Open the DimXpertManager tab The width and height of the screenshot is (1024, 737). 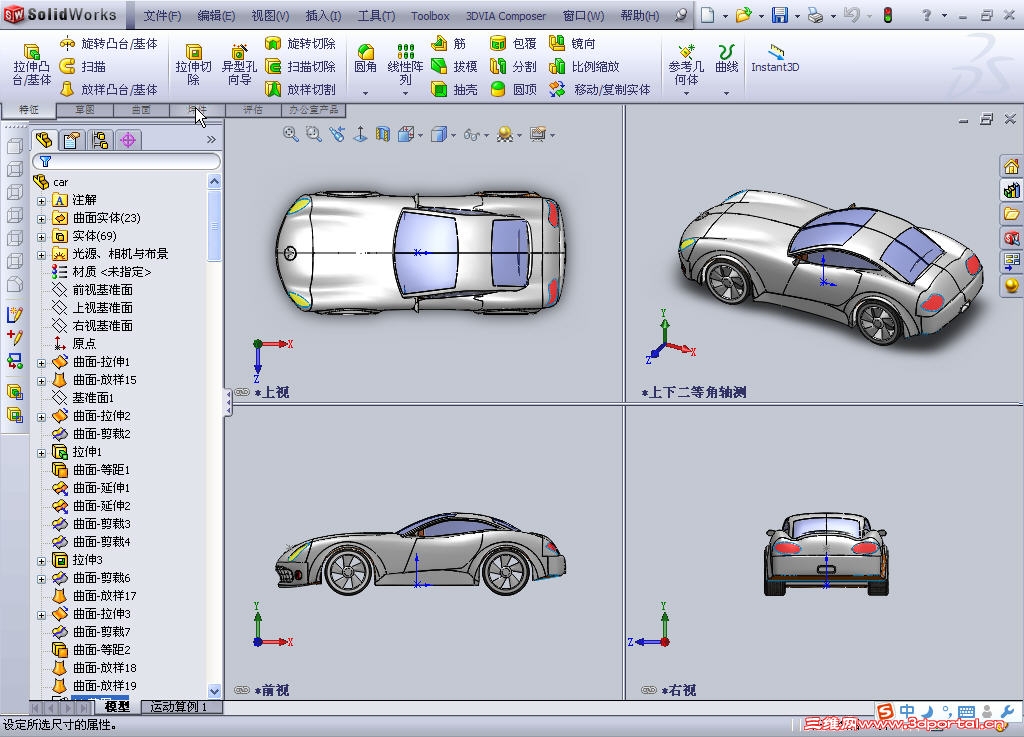(x=128, y=140)
